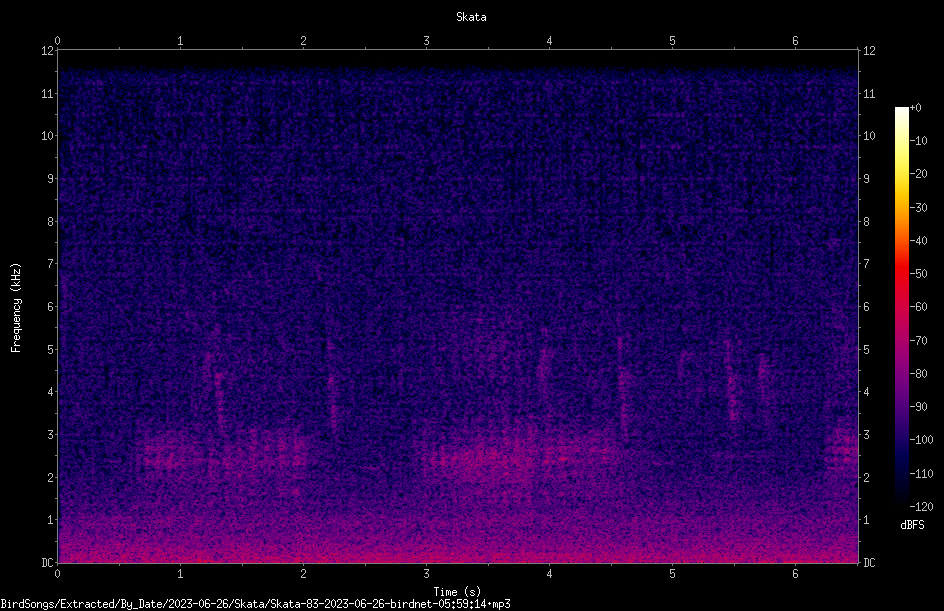The height and width of the screenshot is (611, 944).
Task: Select the '-110' color scale label
Action: pos(921,474)
